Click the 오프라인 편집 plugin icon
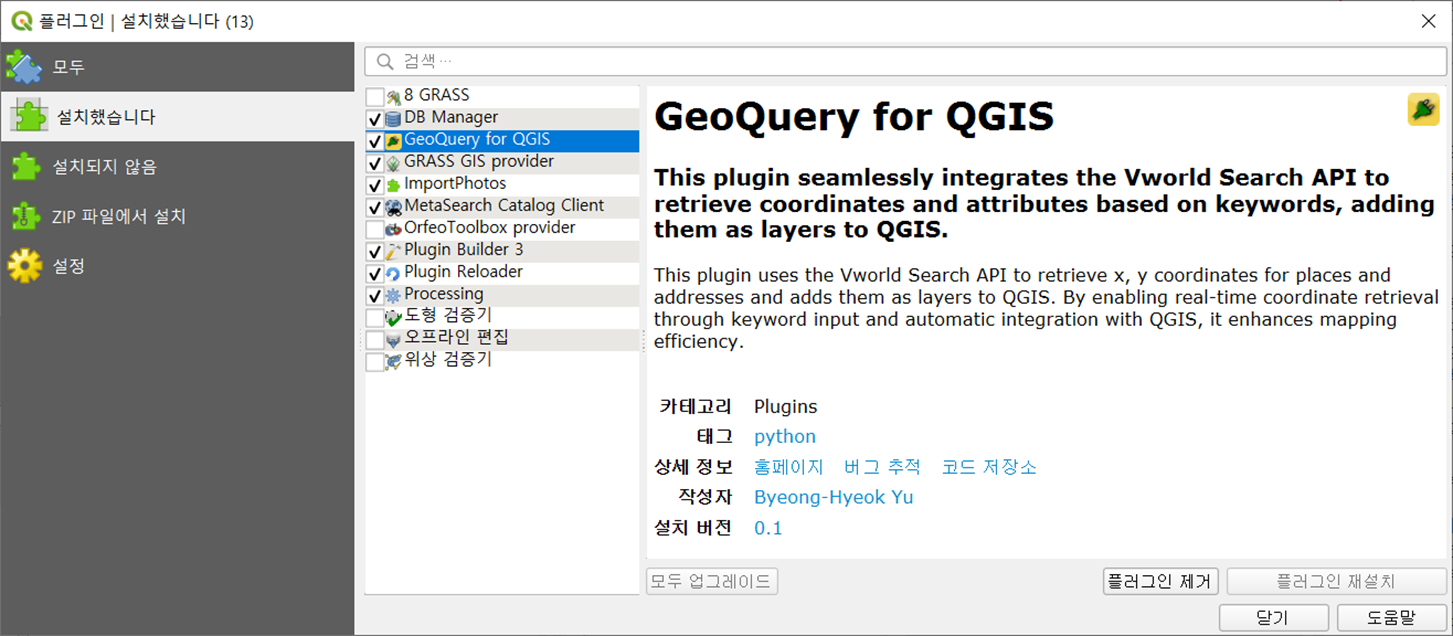 (394, 339)
